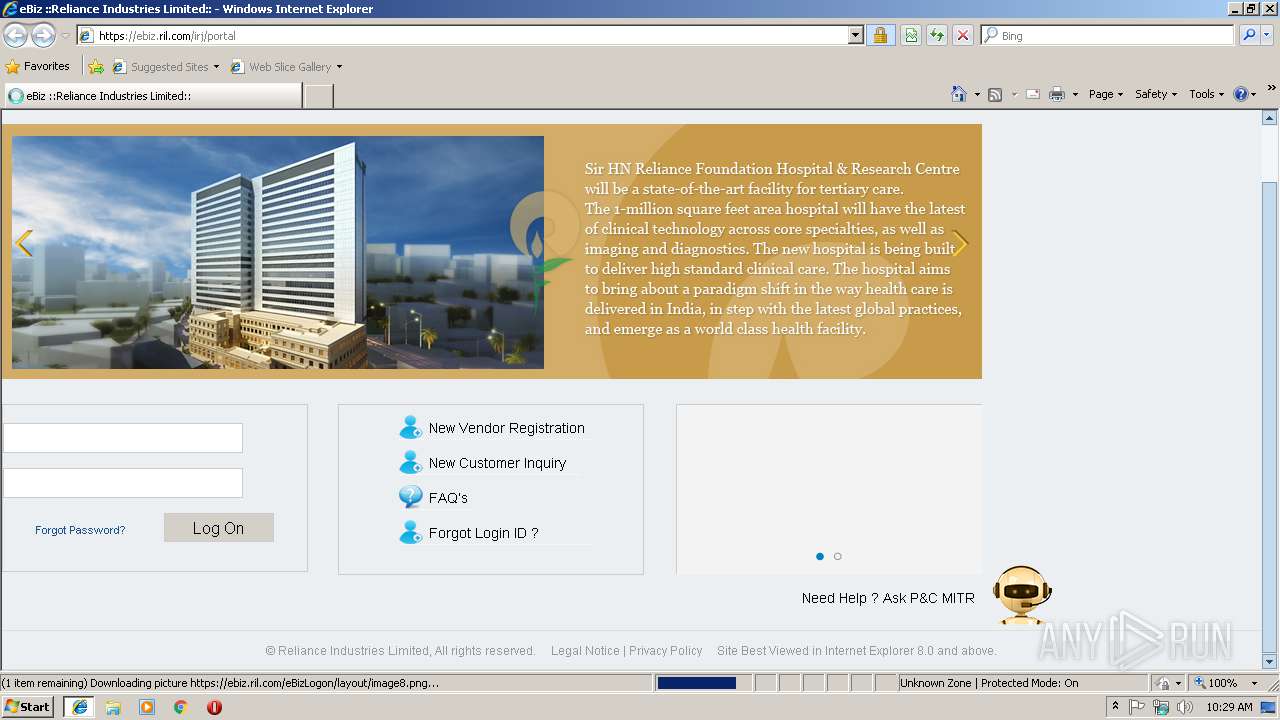Open New Customer Inquiry link
The width and height of the screenshot is (1280, 720).
(497, 463)
